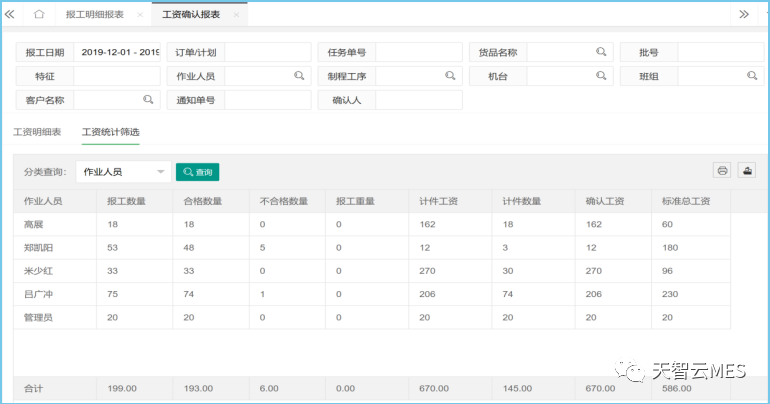Click the export icon button
770x404 pixels.
pos(747,170)
